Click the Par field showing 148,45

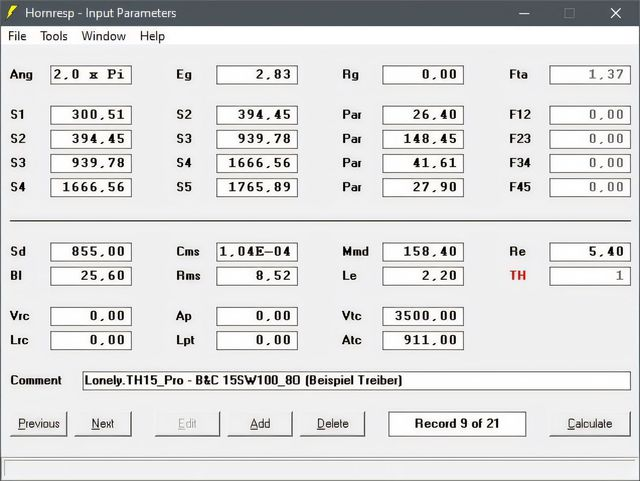[x=423, y=139]
